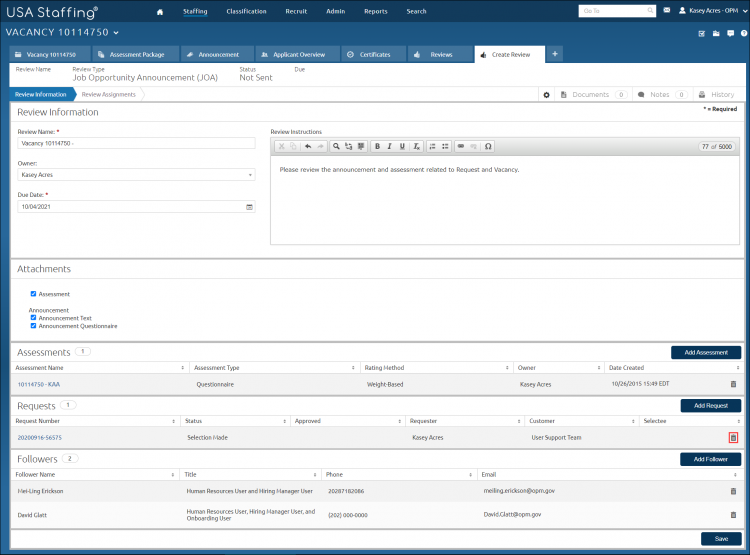Switch to the Assessment Package tab
This screenshot has height=555, width=750.
tap(136, 55)
